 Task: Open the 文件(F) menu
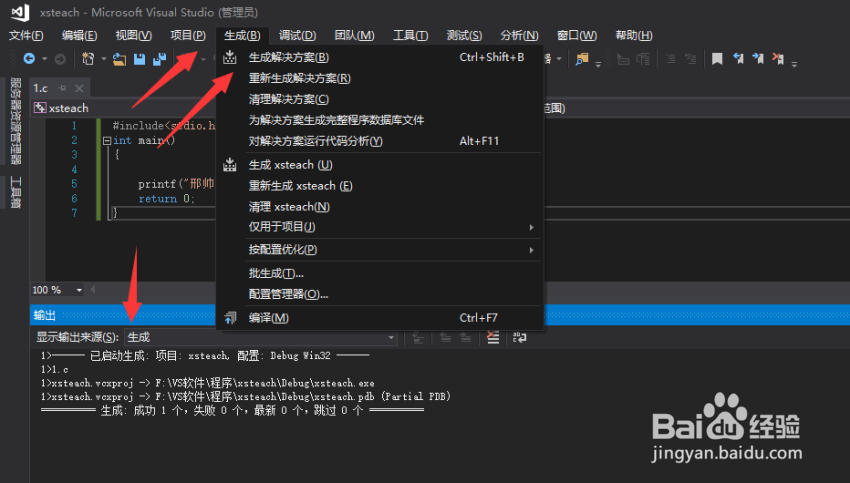[26, 35]
